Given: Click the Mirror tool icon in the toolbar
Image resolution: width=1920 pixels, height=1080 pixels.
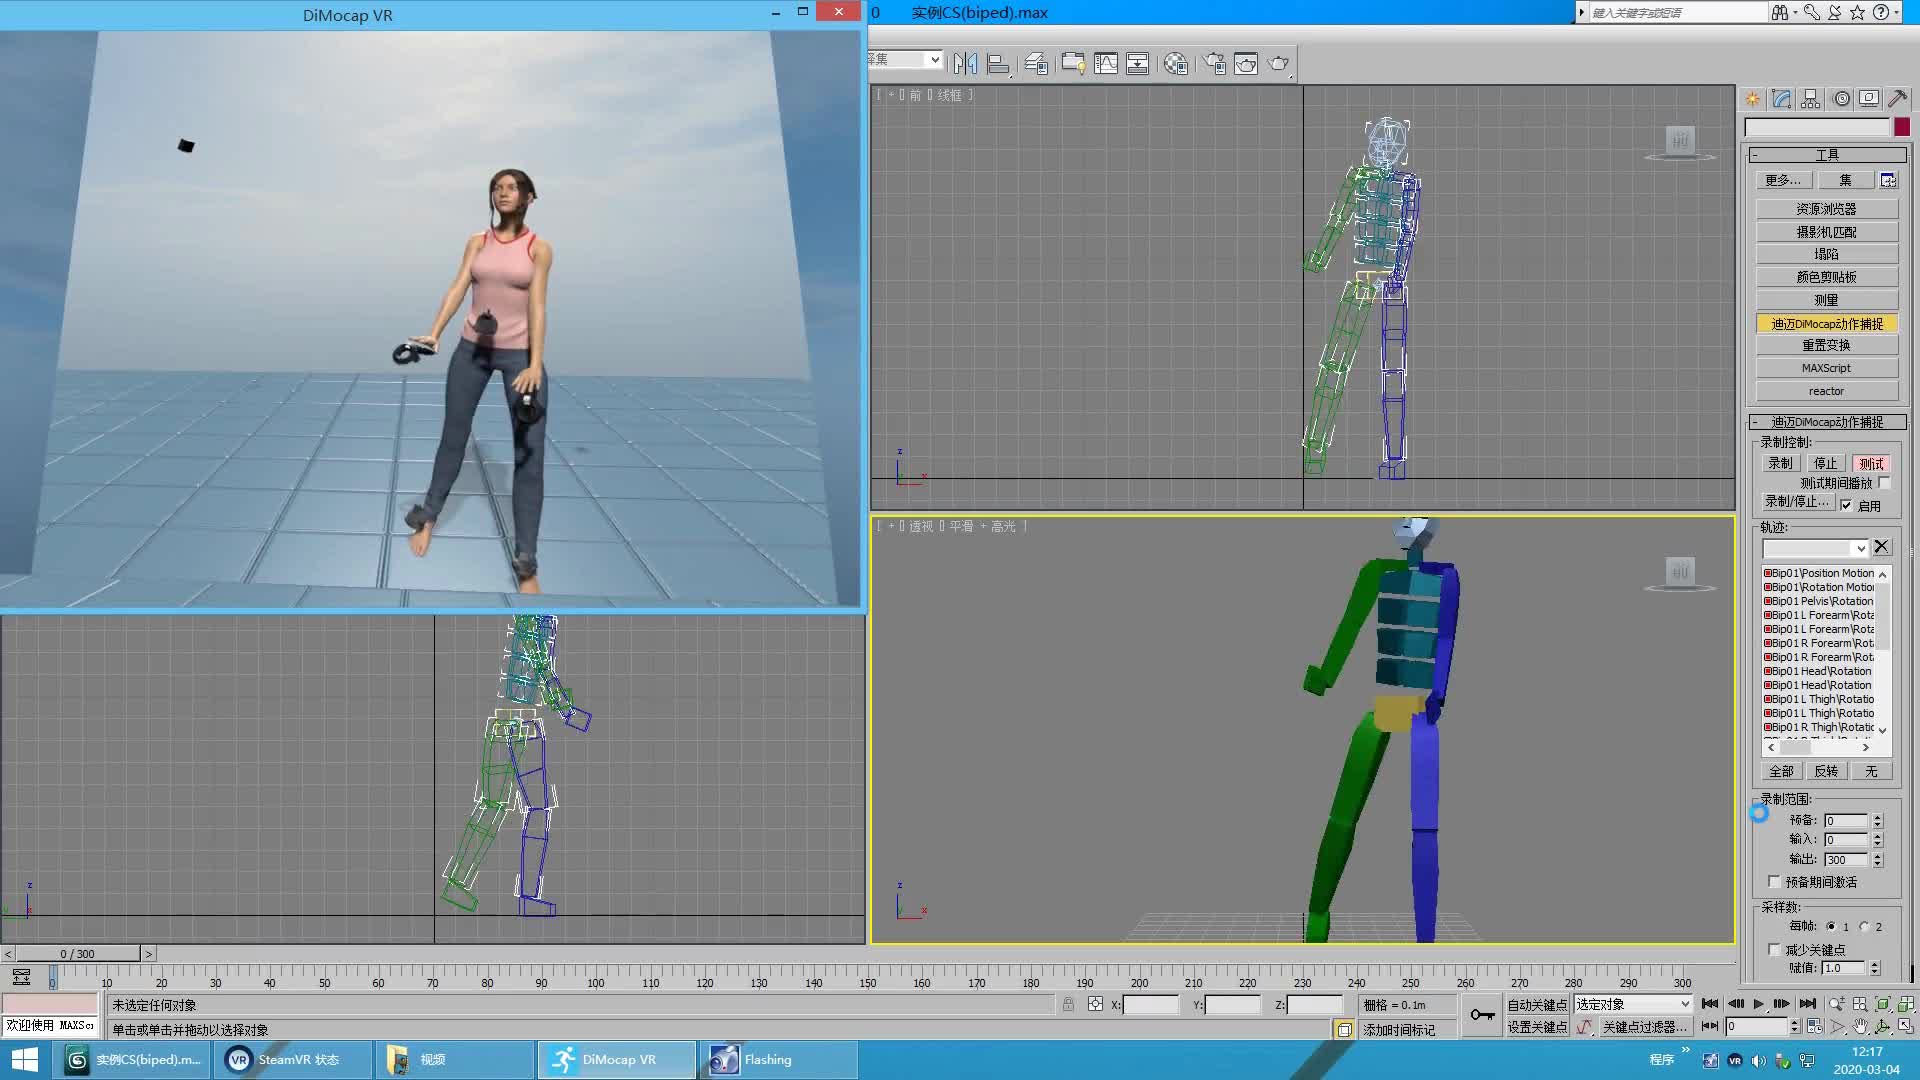Looking at the screenshot, I should pyautogui.click(x=965, y=63).
